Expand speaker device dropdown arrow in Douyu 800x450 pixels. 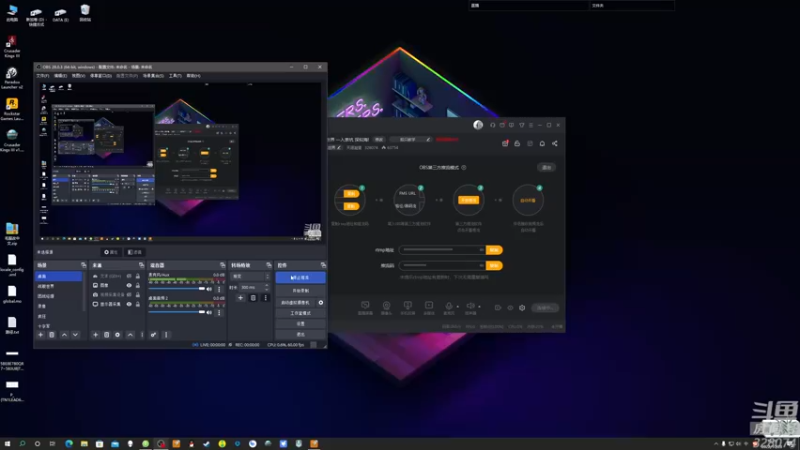[479, 307]
